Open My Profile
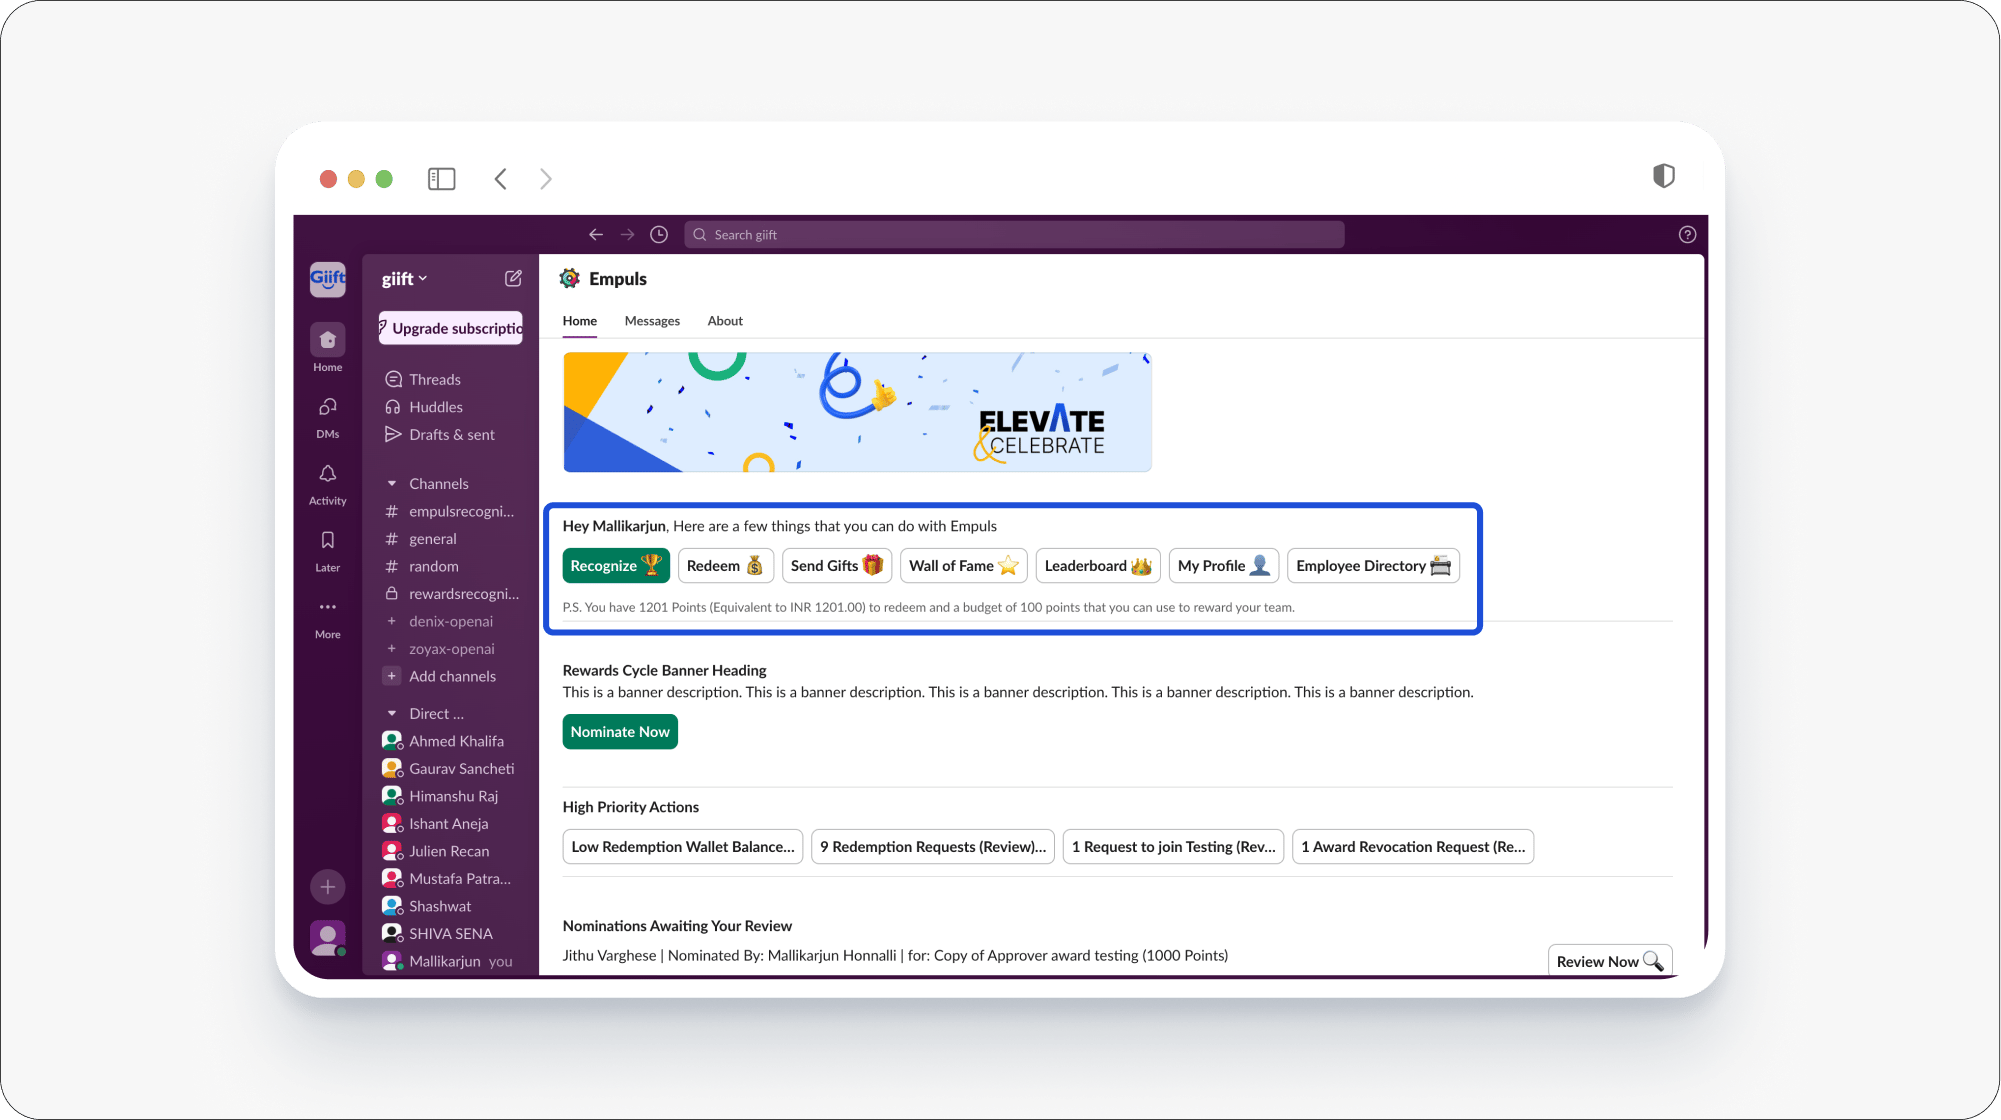The image size is (2001, 1120). tap(1224, 565)
